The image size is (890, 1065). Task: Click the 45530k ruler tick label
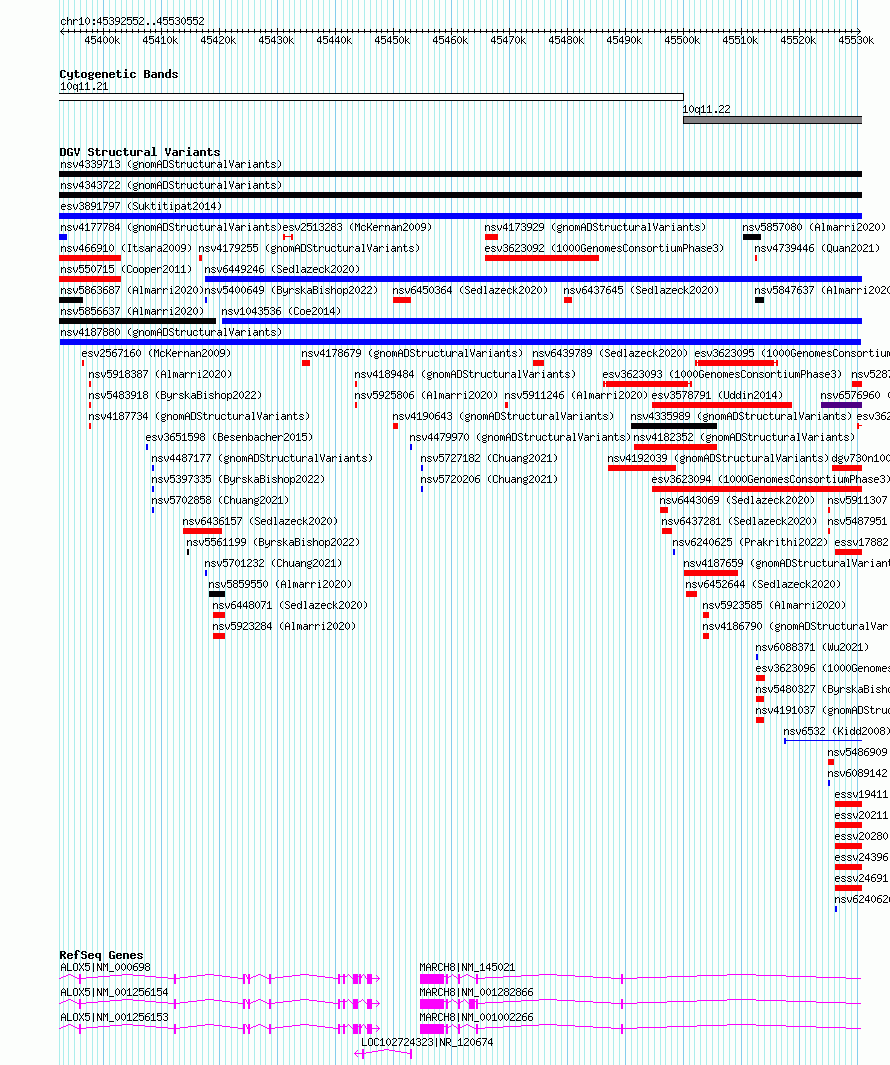coord(856,40)
